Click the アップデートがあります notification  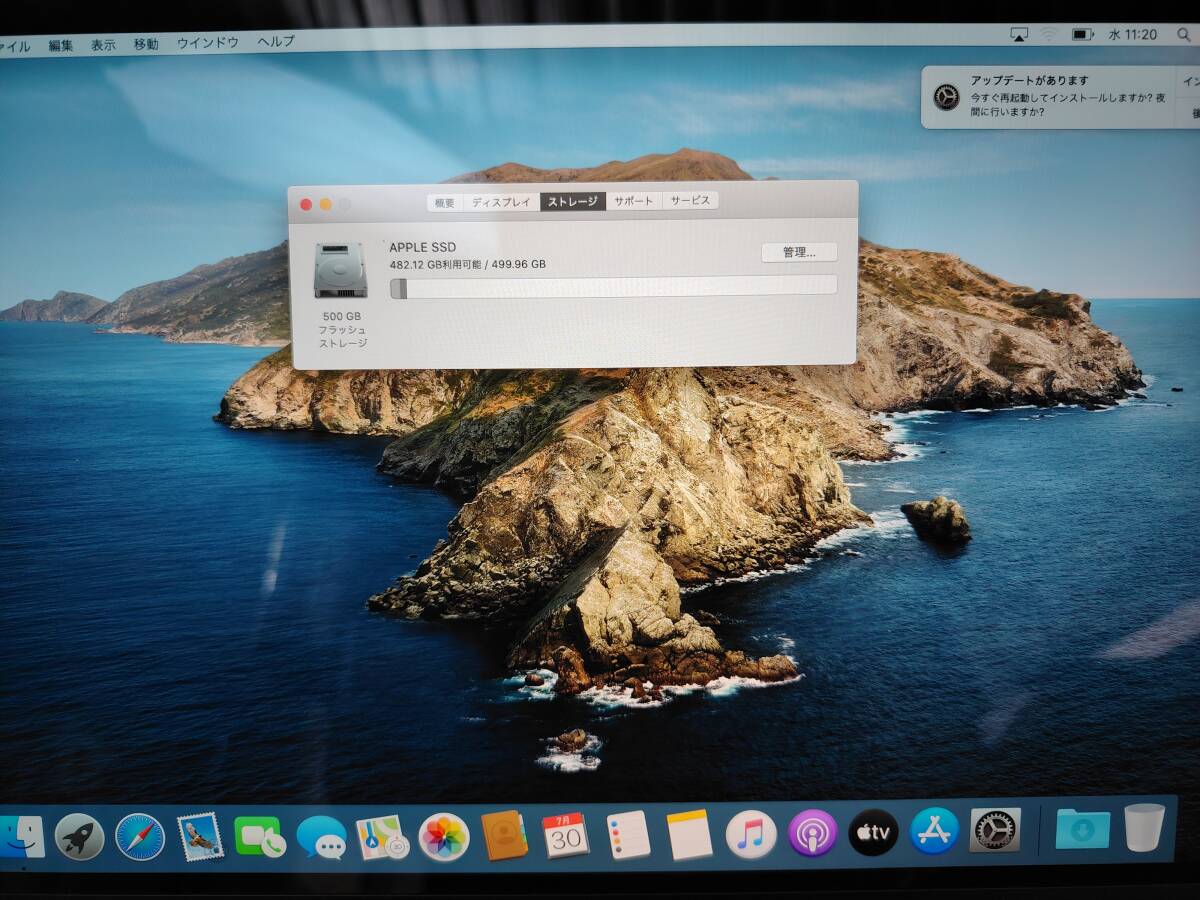coord(1050,97)
